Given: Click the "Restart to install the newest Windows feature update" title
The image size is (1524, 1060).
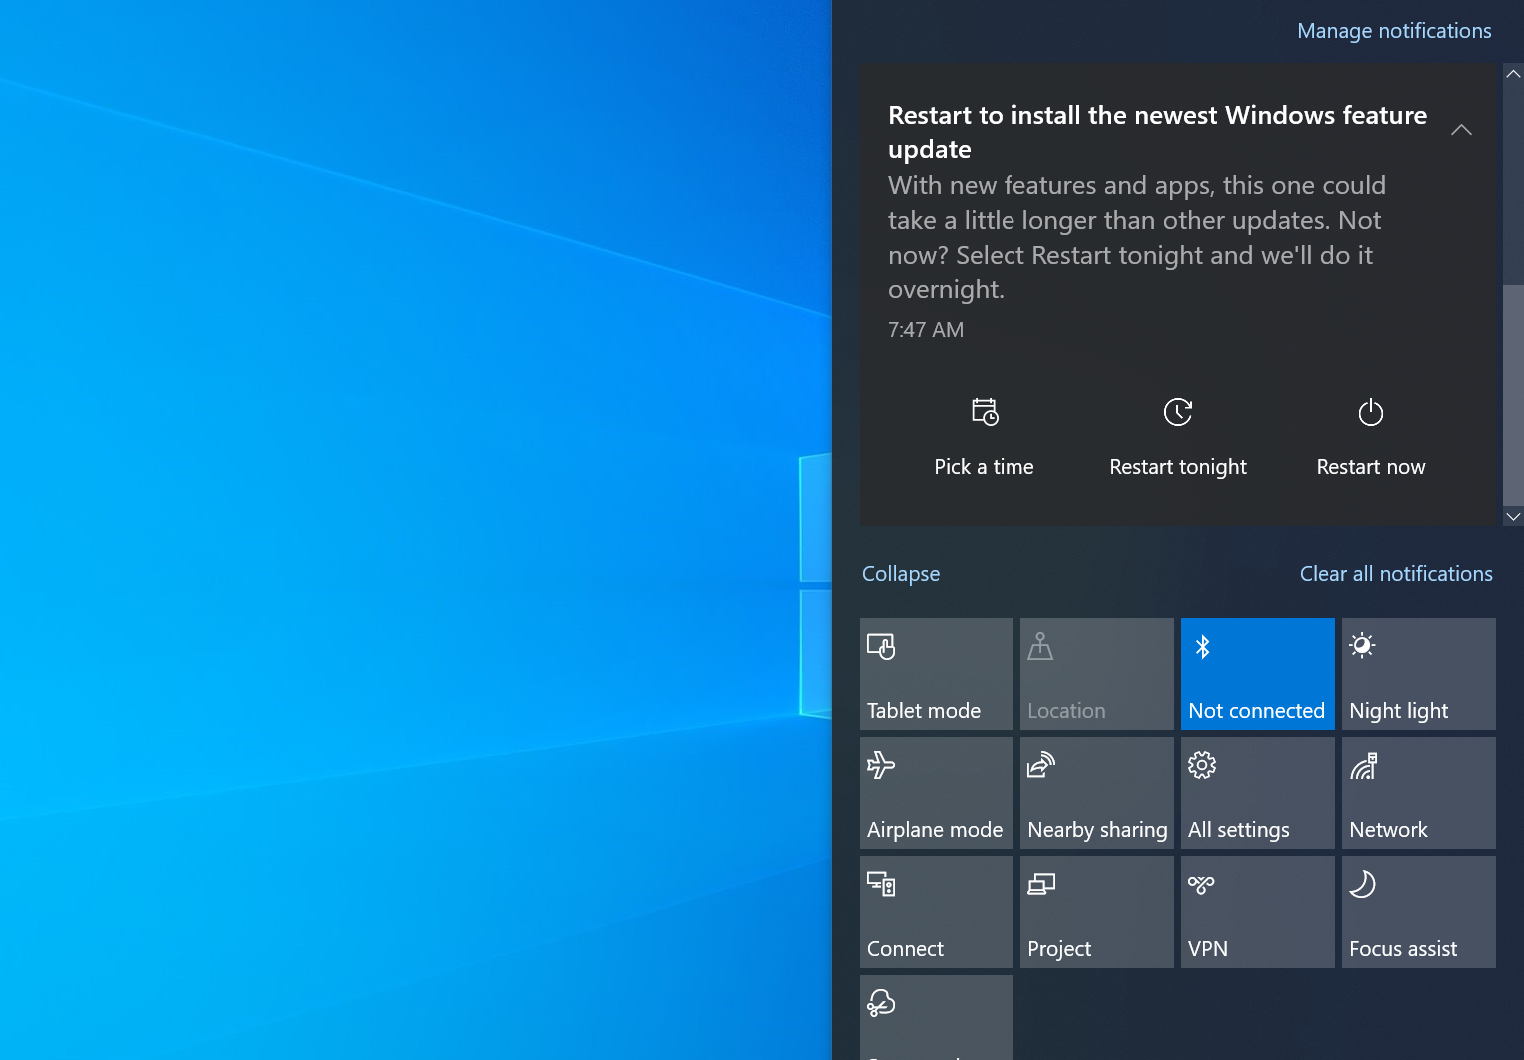Looking at the screenshot, I should [1157, 132].
